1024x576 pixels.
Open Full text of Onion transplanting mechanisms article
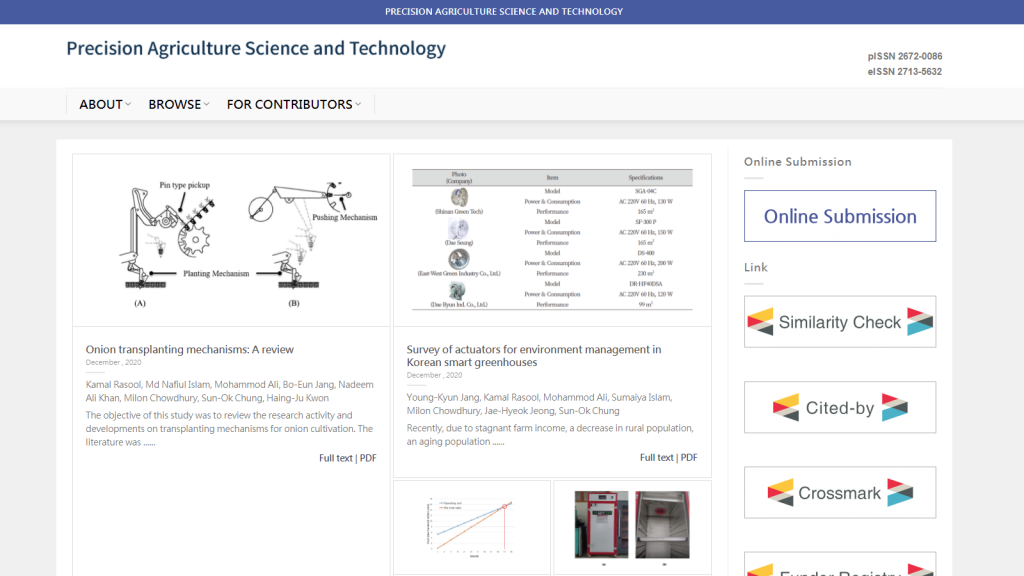coord(336,458)
